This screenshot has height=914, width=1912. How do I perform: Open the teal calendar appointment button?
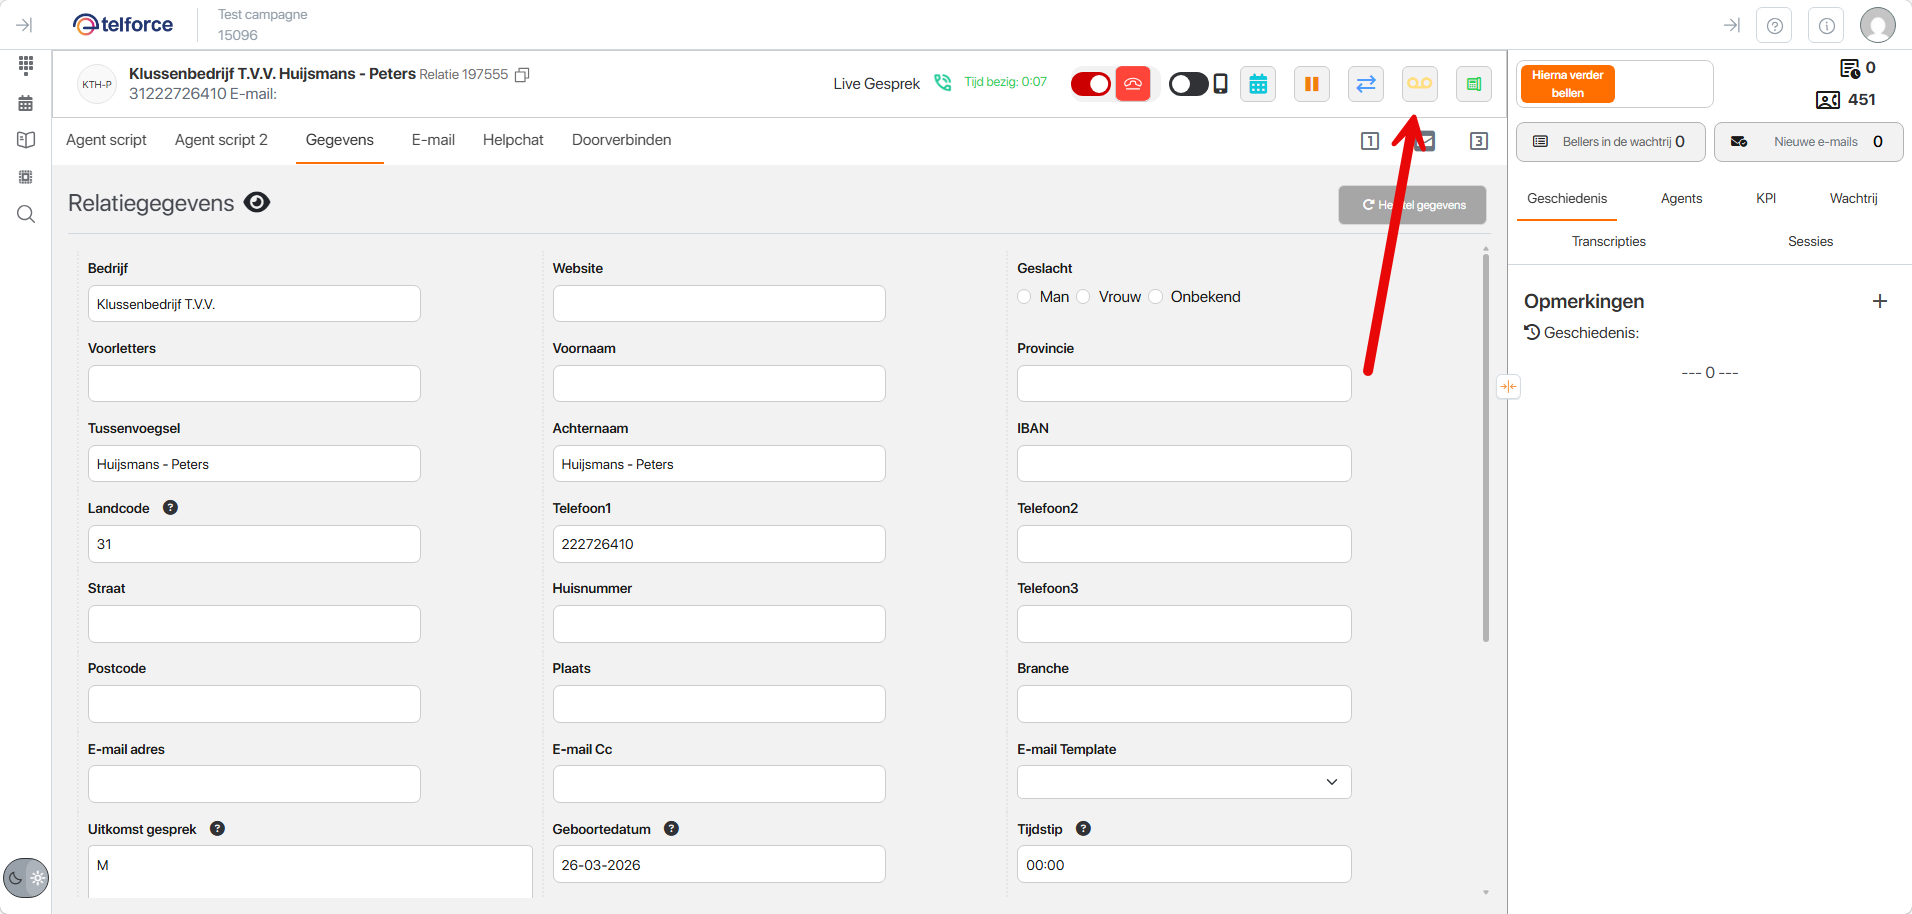click(x=1258, y=84)
